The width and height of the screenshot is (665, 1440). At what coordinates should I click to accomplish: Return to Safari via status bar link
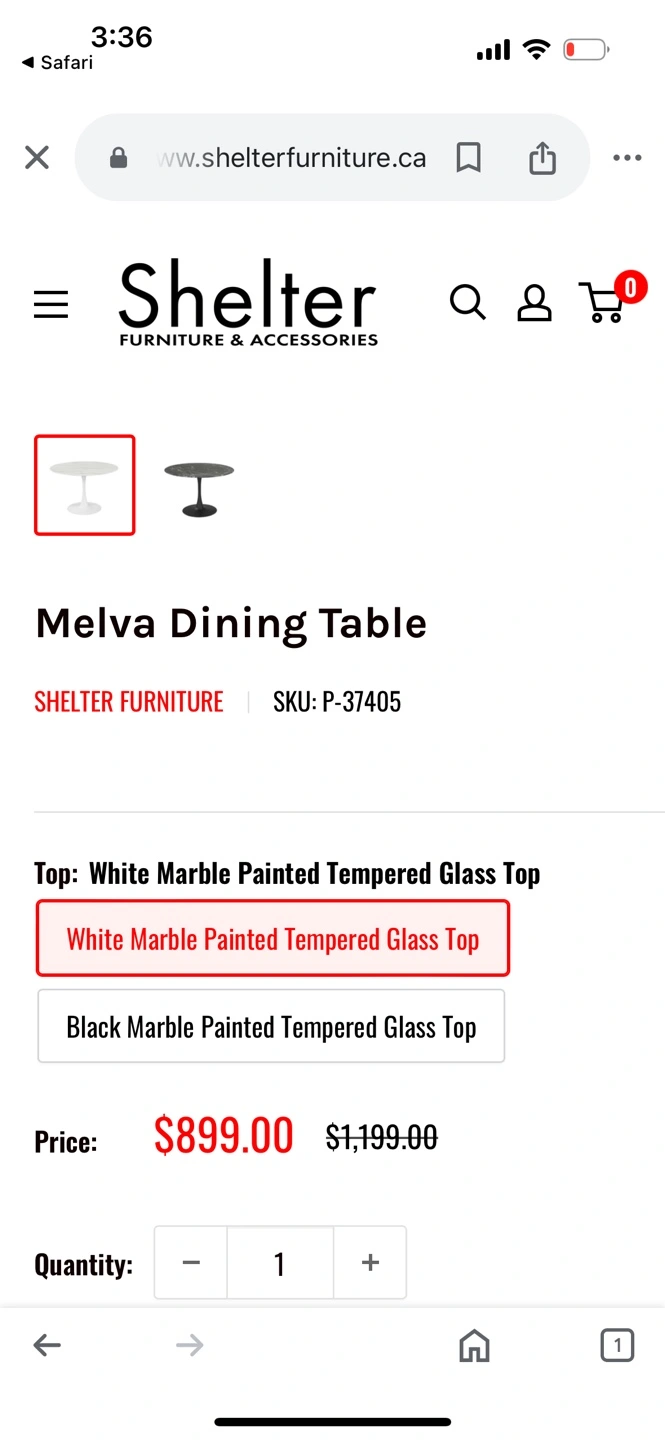pyautogui.click(x=57, y=63)
